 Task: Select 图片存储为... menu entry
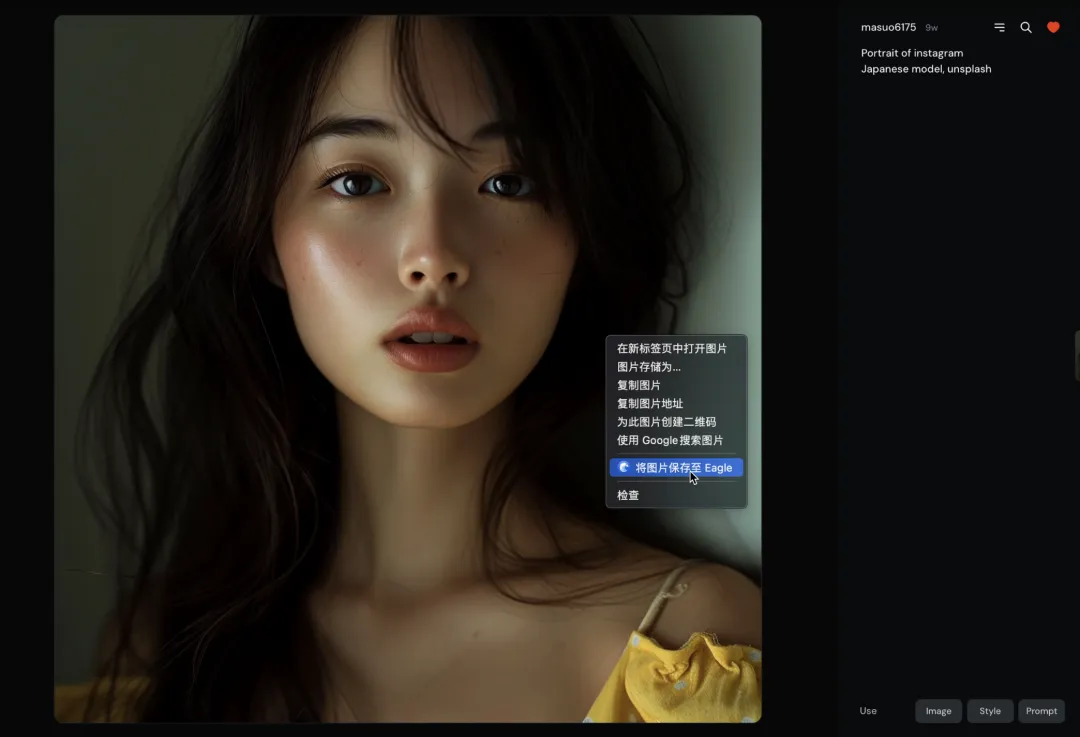point(648,367)
